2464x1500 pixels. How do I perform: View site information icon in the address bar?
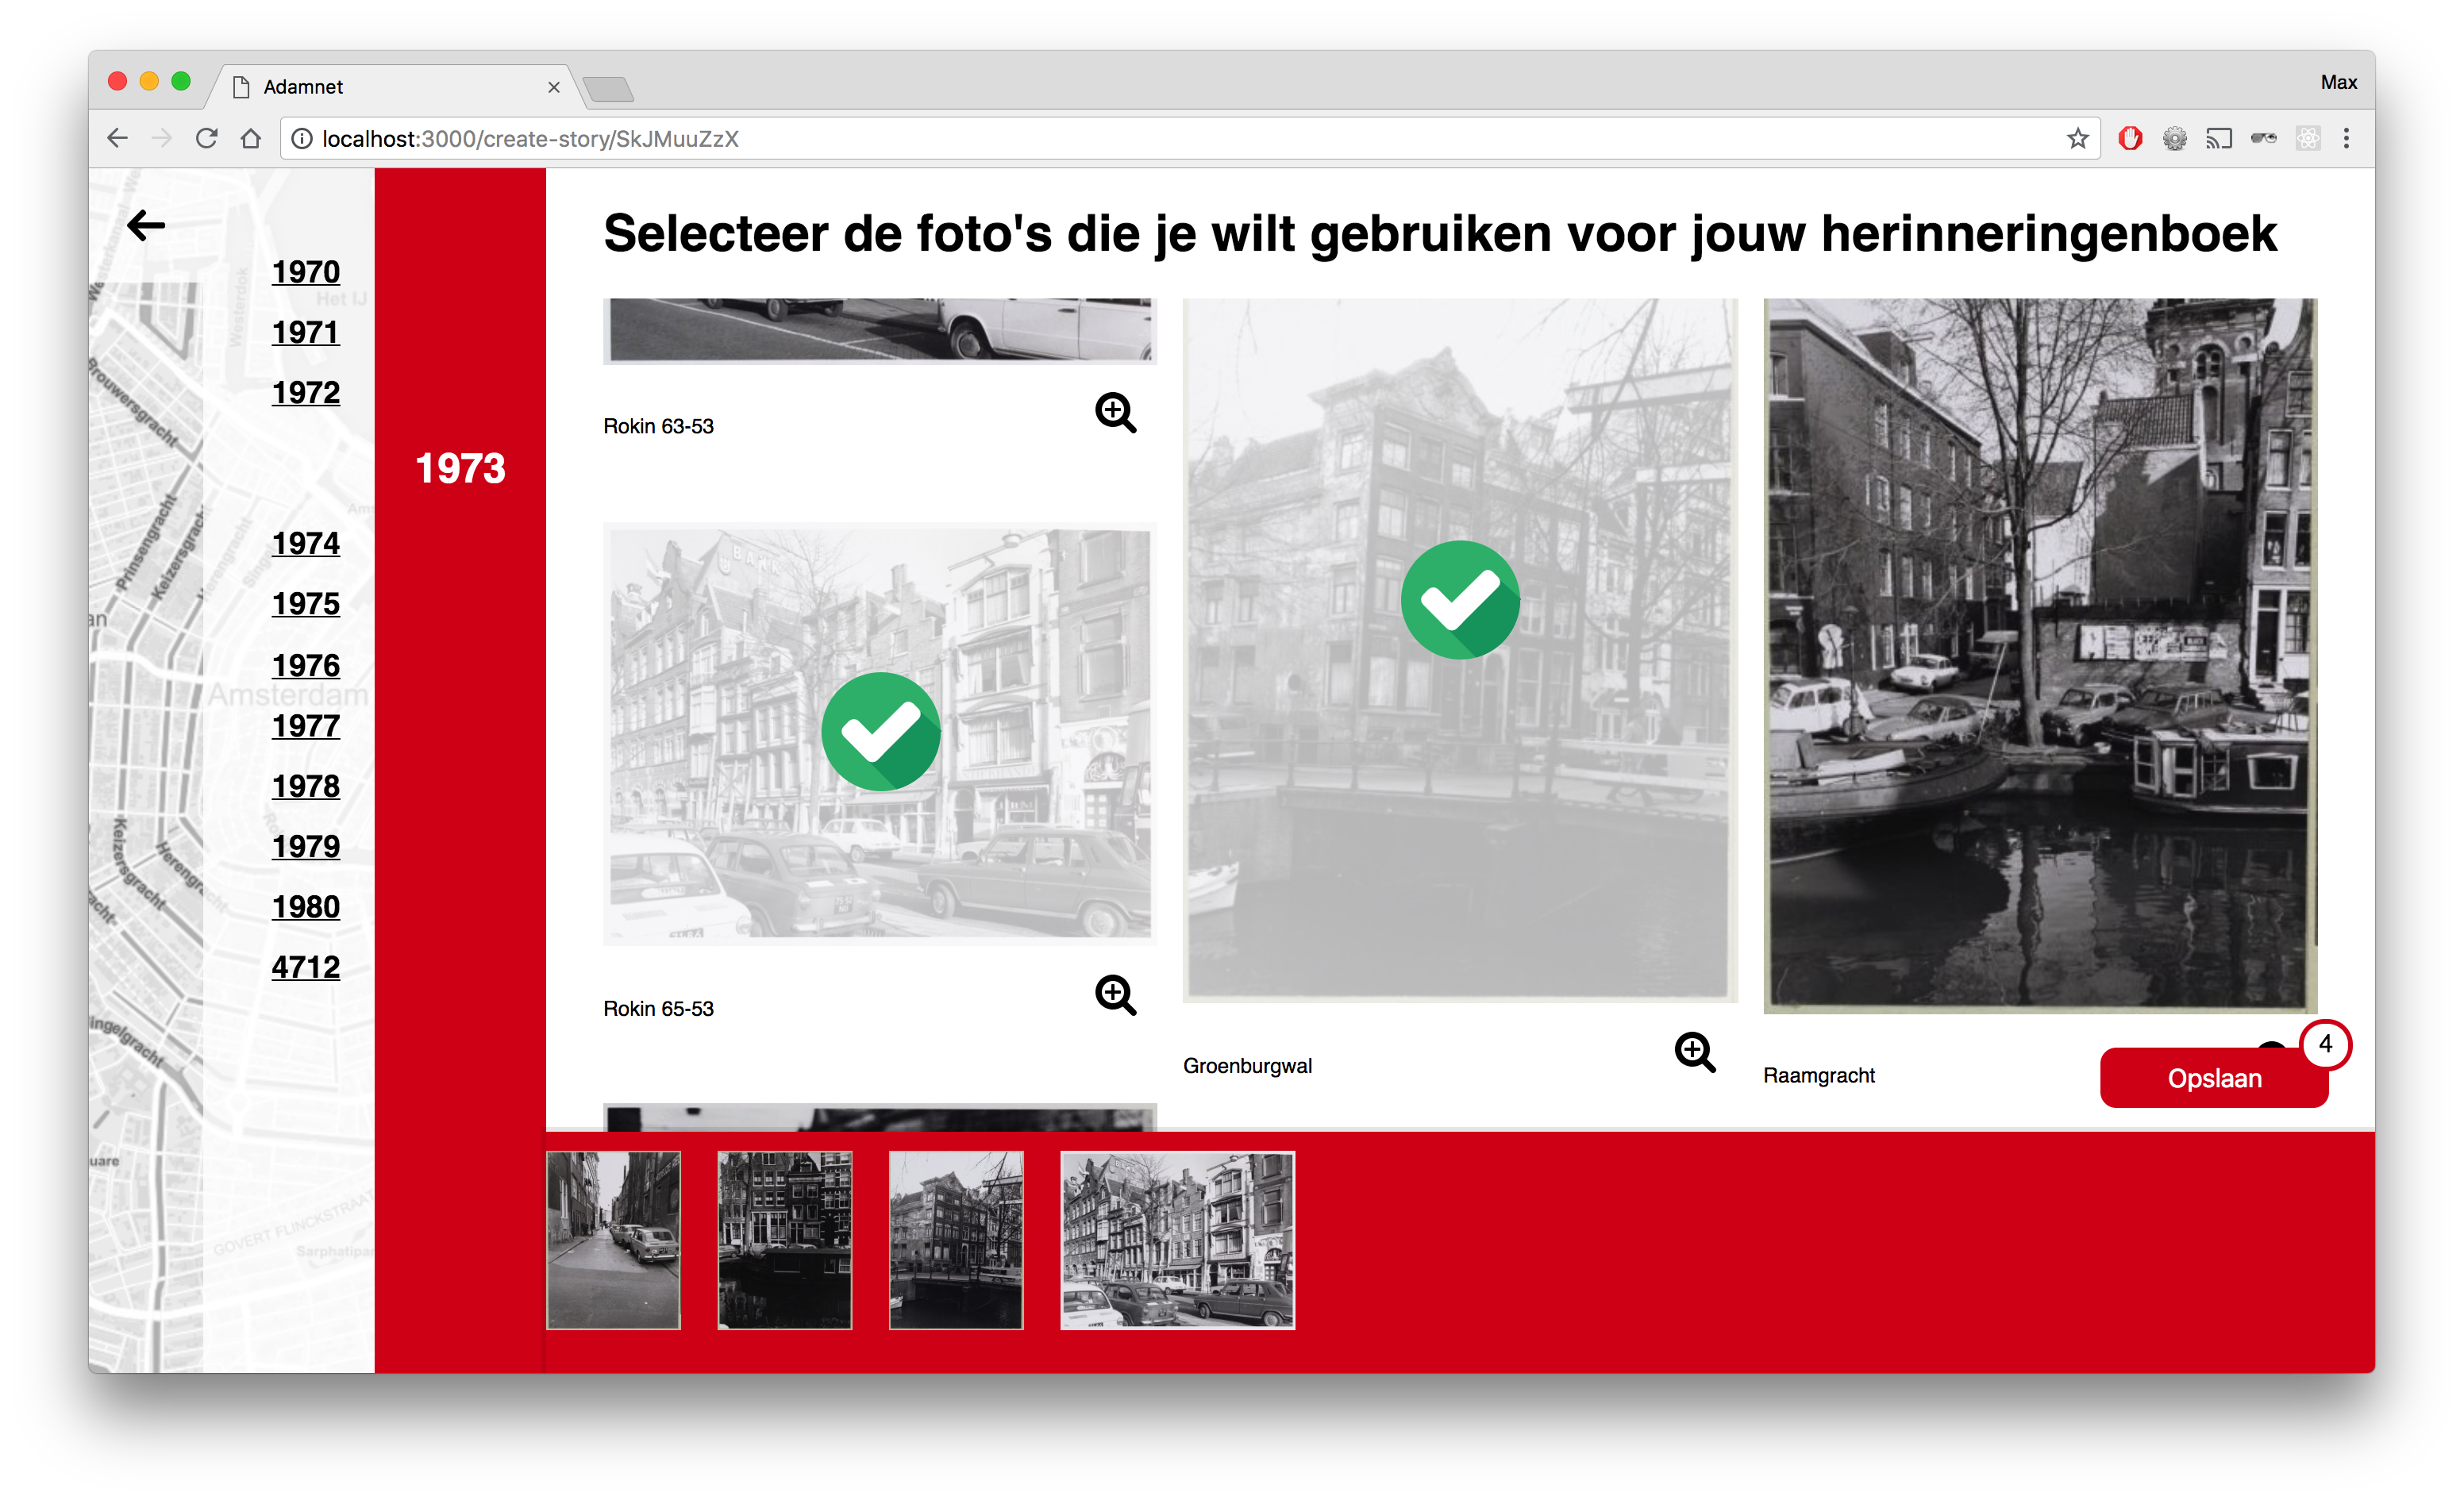tap(301, 139)
